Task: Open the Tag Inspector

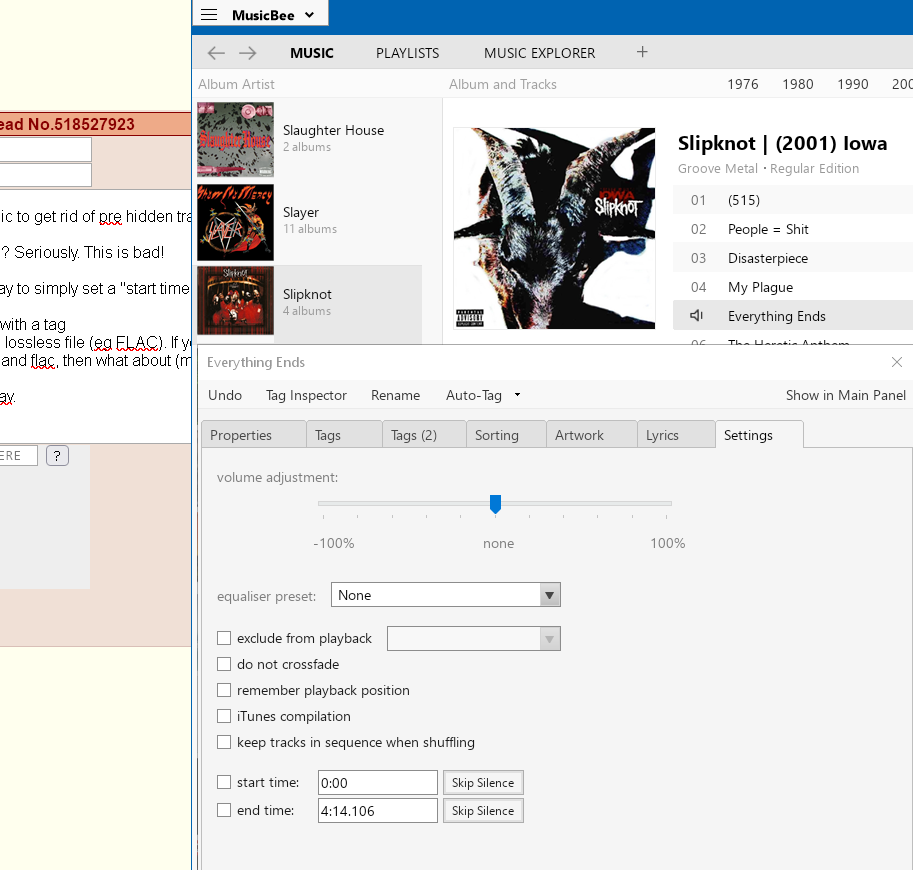Action: coord(306,395)
